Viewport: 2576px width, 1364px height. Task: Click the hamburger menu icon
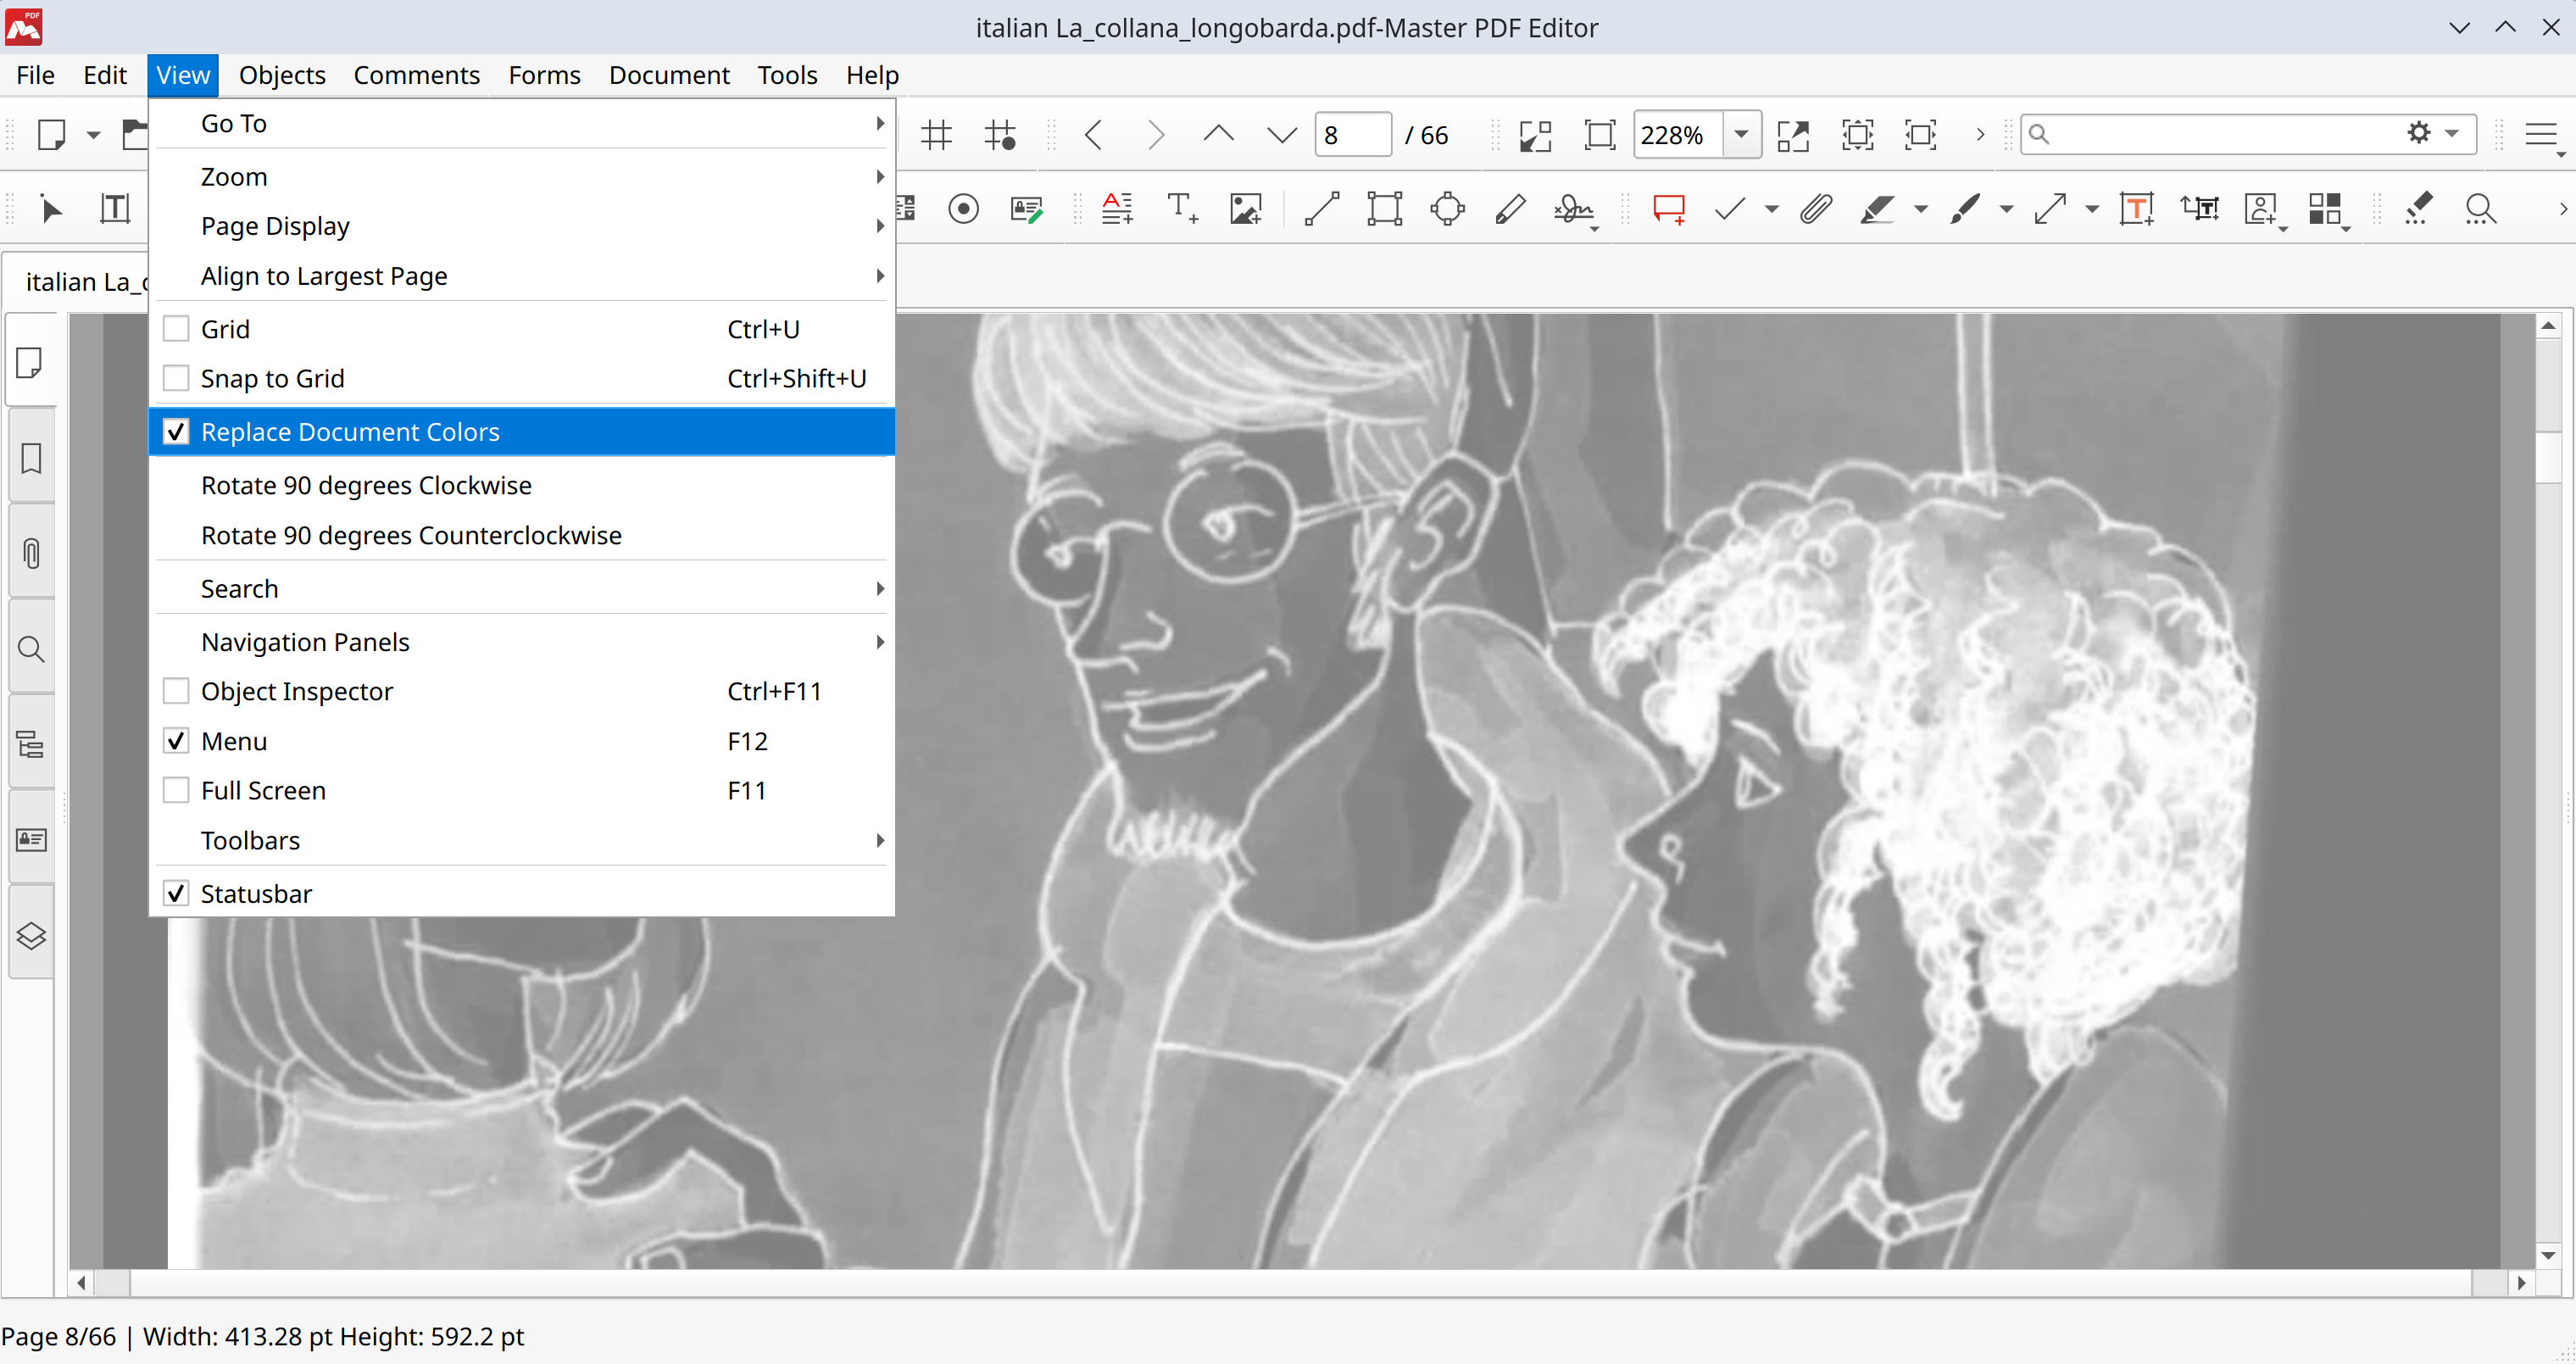2541,134
